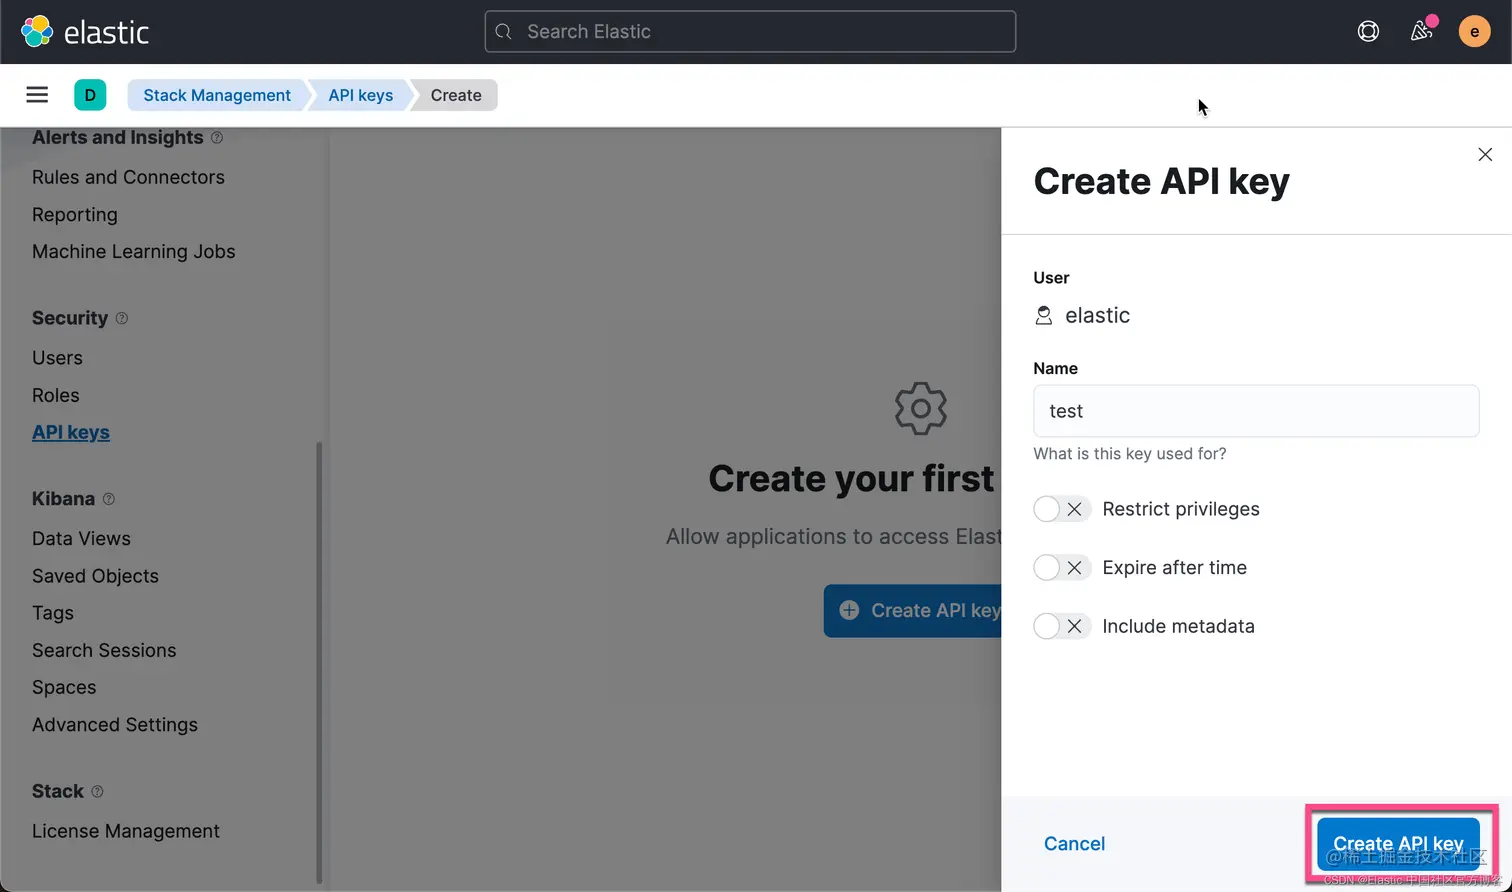Focus the Search Elastic field
Viewport: 1512px width, 892px height.
pos(750,32)
